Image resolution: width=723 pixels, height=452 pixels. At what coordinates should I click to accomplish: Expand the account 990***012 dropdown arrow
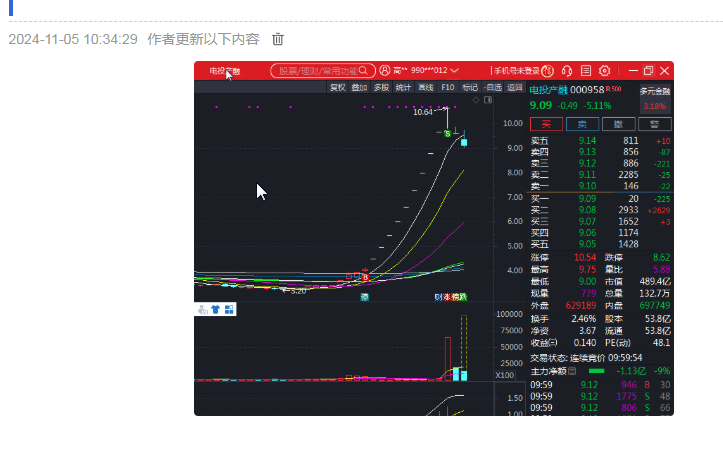[454, 71]
